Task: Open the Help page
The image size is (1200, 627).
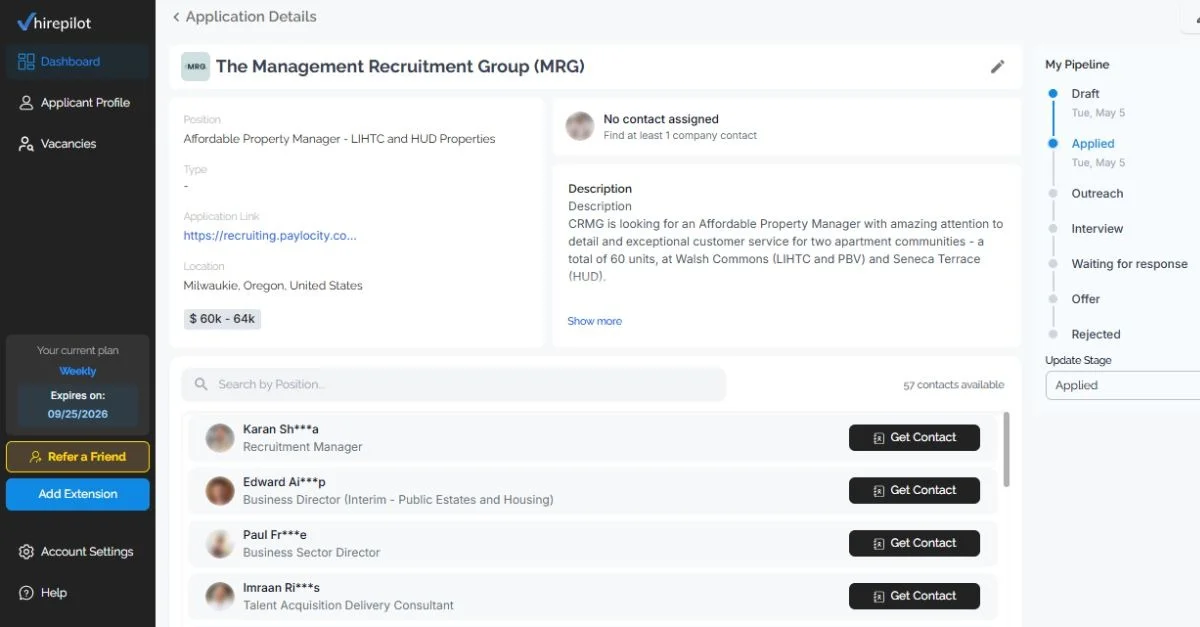Action: tap(78, 593)
